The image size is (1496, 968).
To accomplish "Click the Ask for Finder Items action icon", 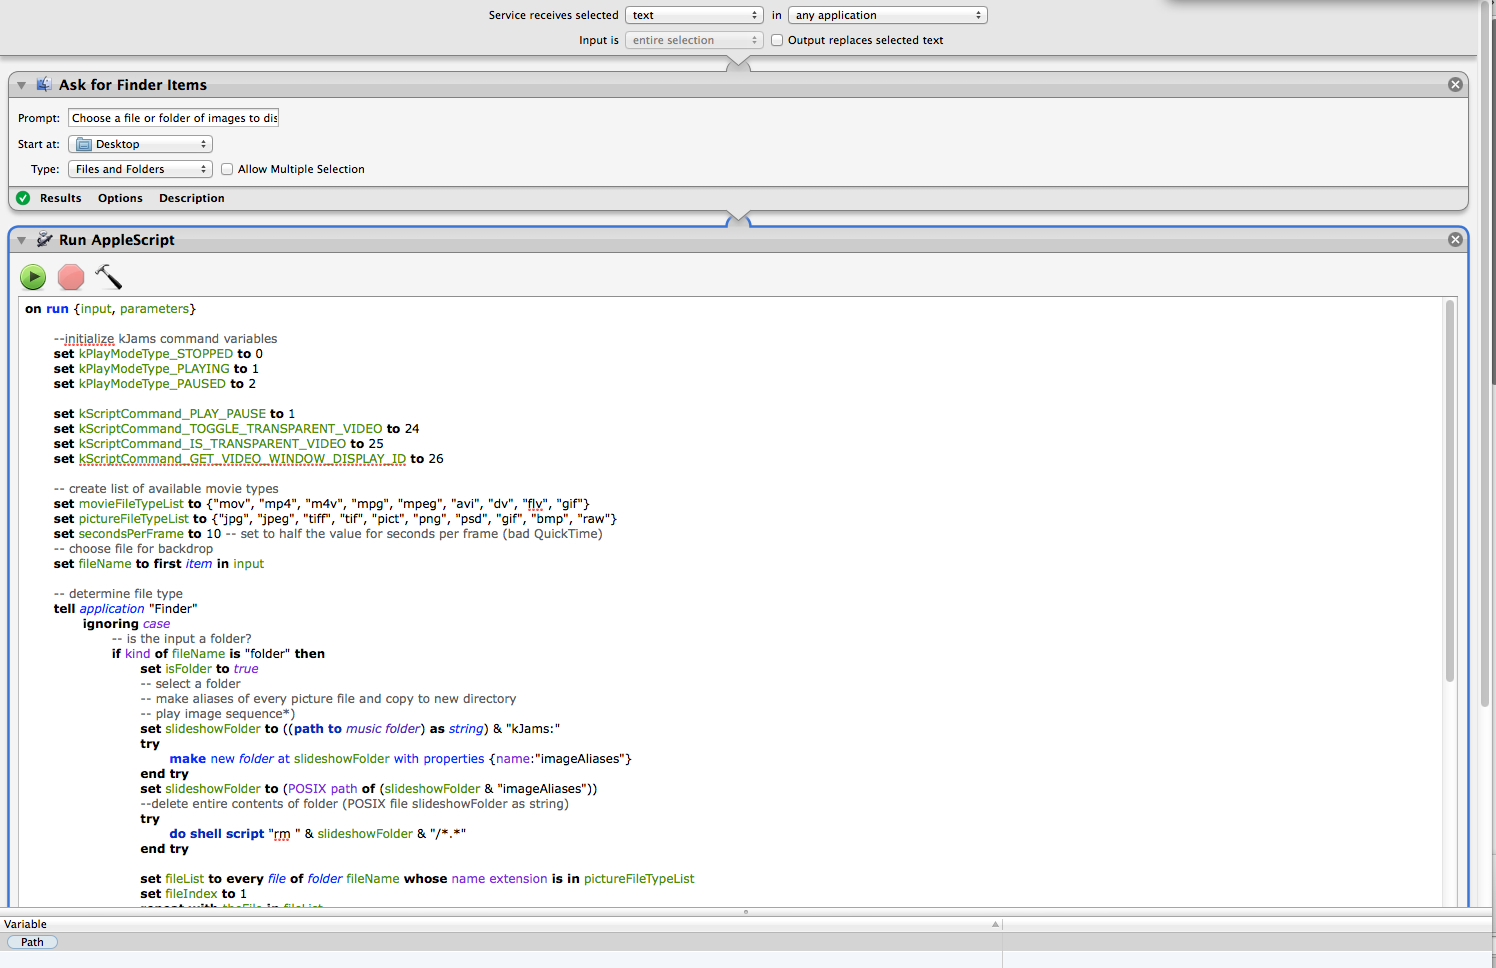I will click(x=44, y=85).
